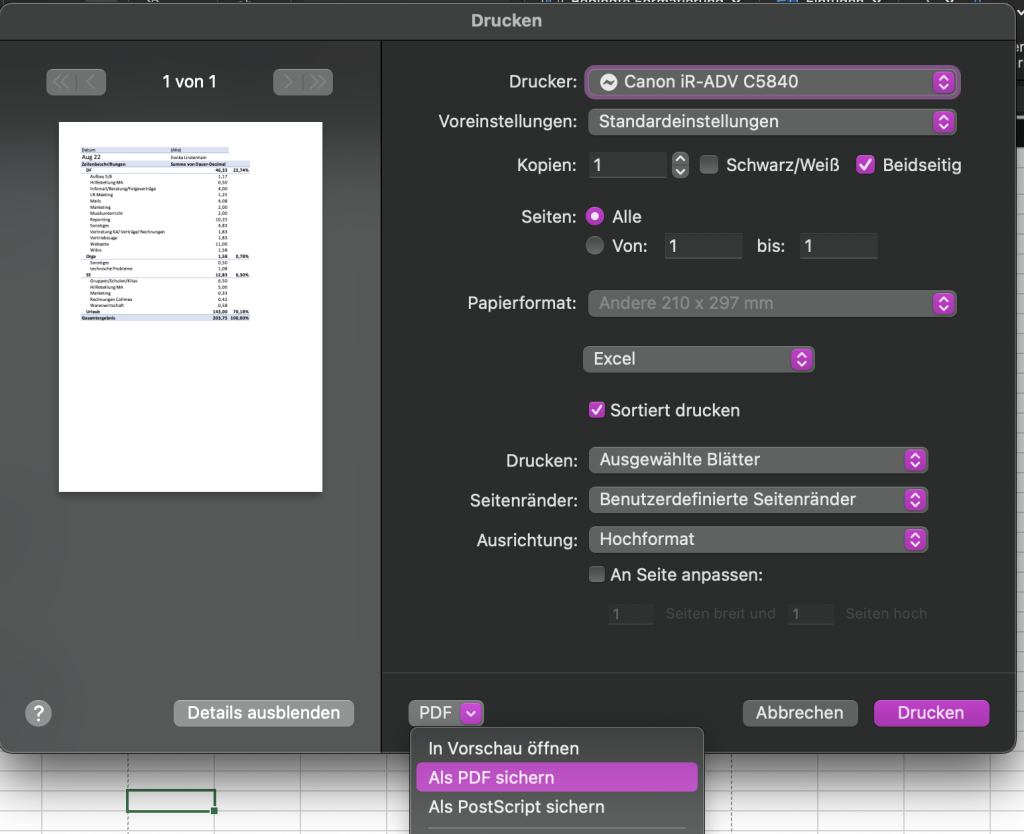Uncheck Sortiert drucken option
Viewport: 1024px width, 834px height.
point(597,410)
